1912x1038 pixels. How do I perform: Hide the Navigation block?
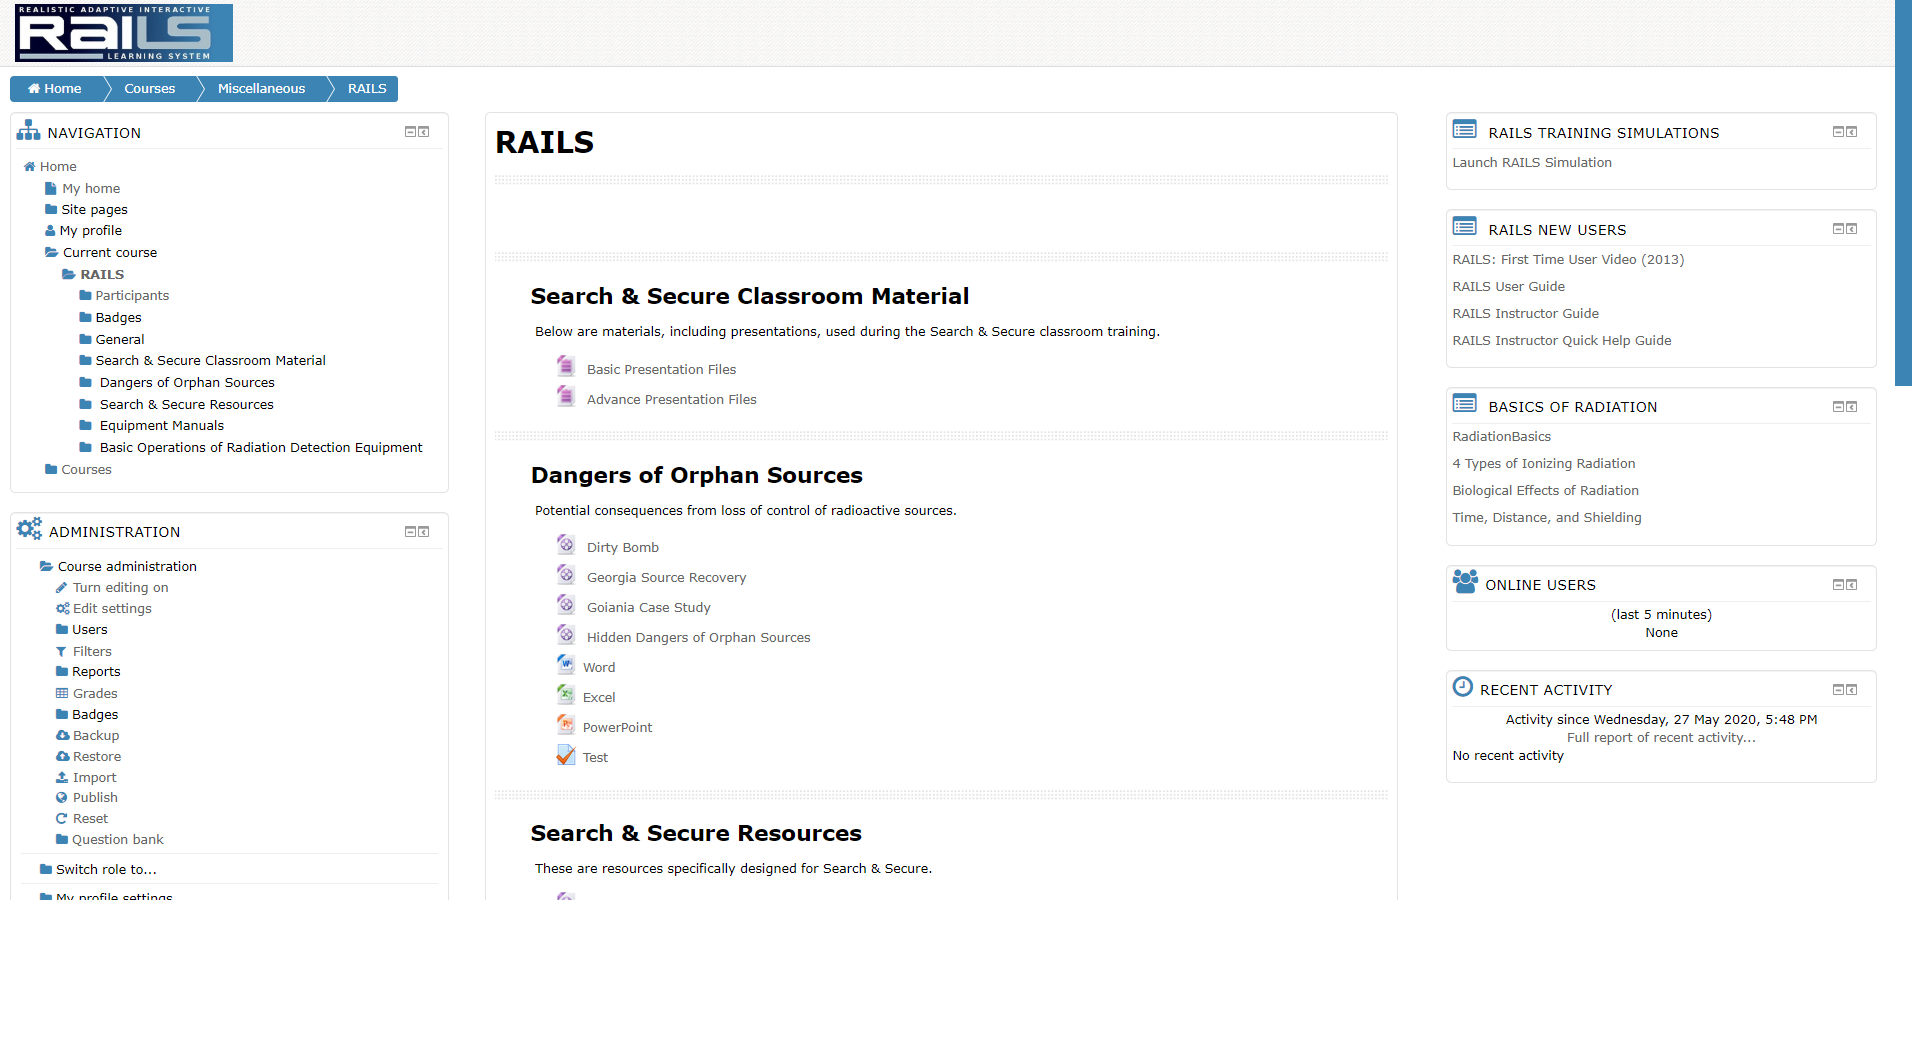[410, 132]
